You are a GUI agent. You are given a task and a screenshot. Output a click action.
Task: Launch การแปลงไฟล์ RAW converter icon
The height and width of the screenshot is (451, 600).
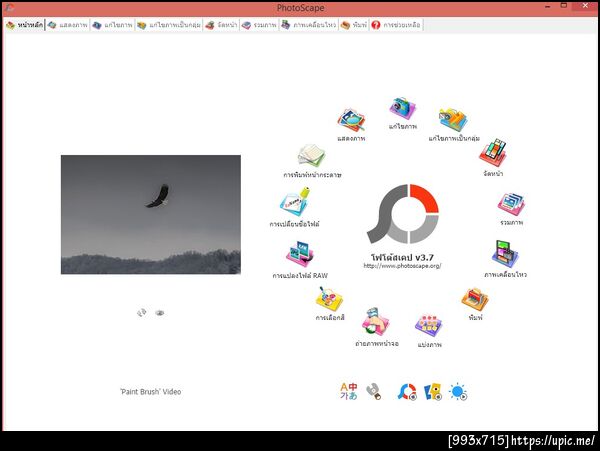[300, 254]
